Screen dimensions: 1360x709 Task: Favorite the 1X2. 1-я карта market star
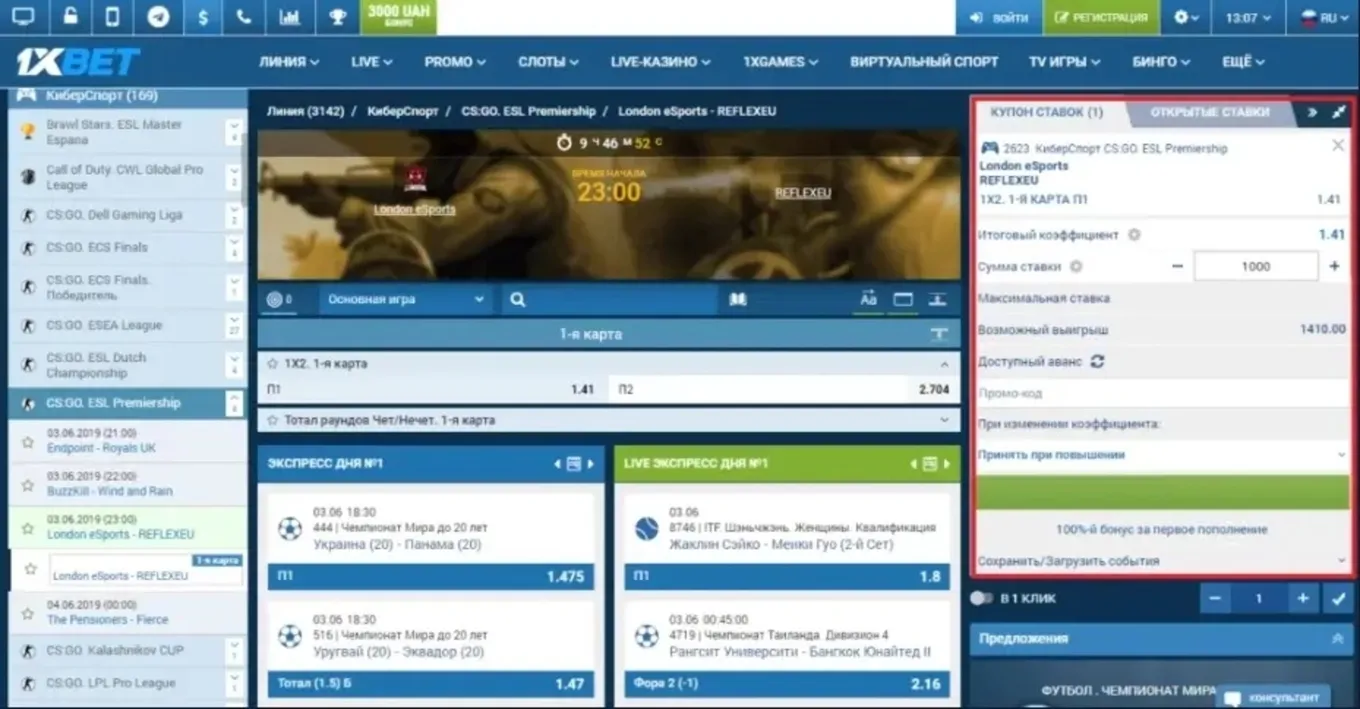[272, 364]
